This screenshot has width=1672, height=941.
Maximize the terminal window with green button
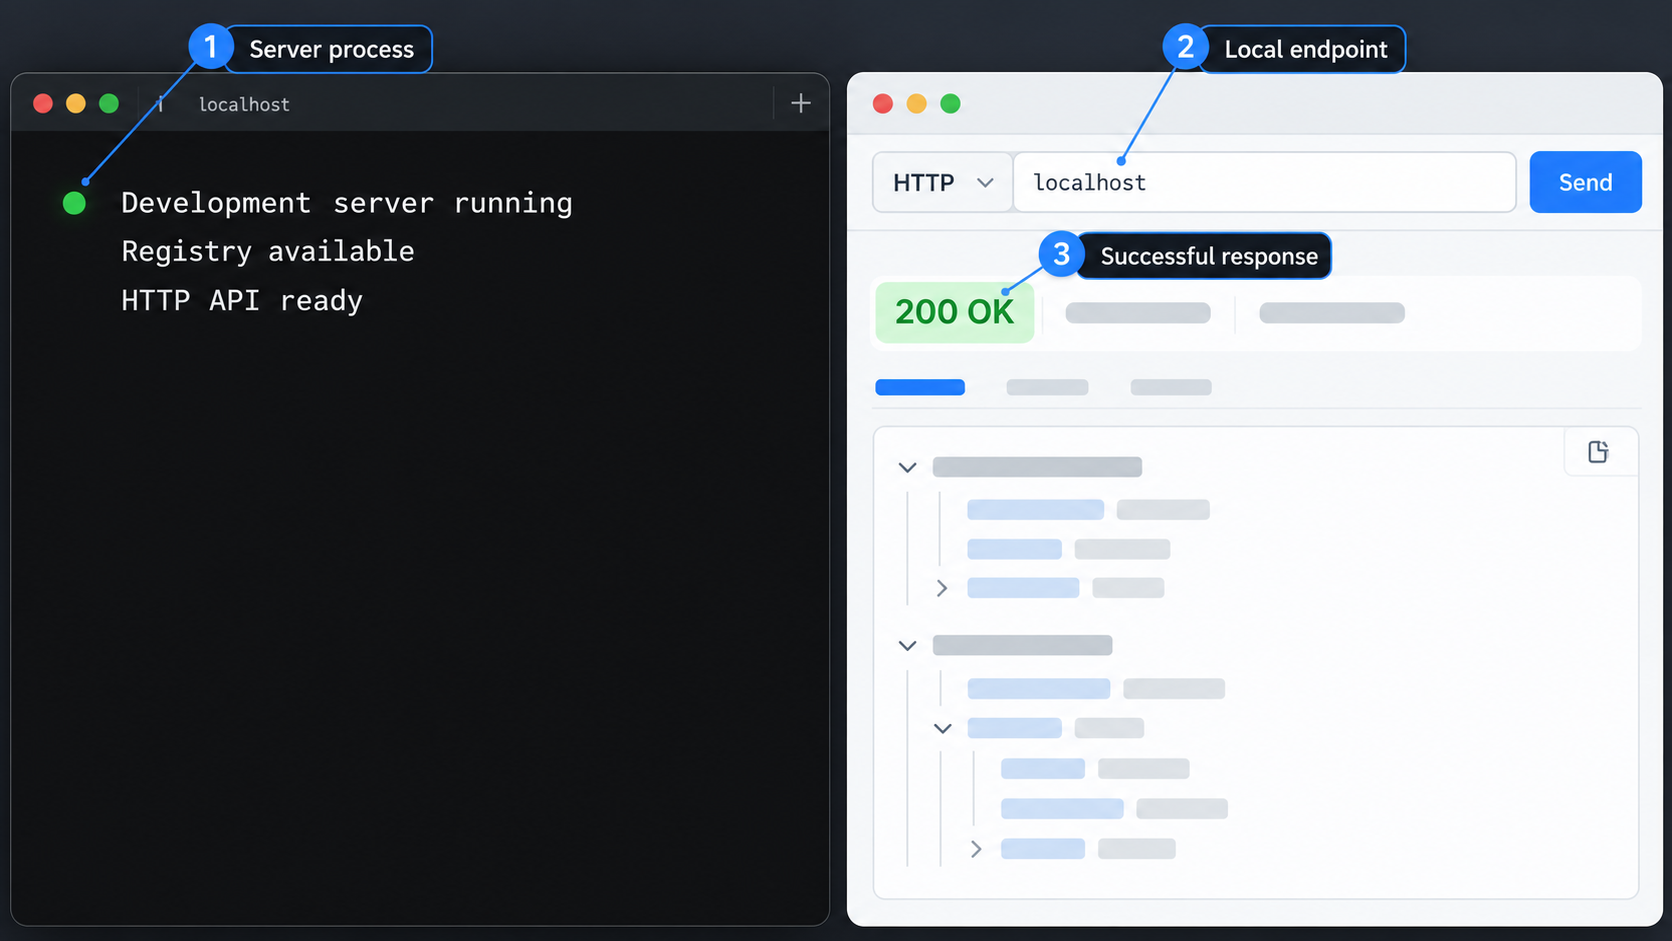109,103
